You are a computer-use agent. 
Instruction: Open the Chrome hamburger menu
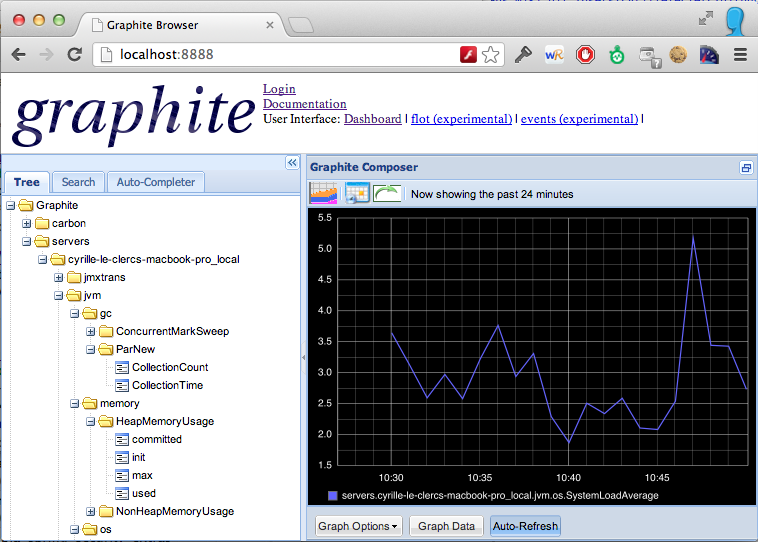point(740,55)
